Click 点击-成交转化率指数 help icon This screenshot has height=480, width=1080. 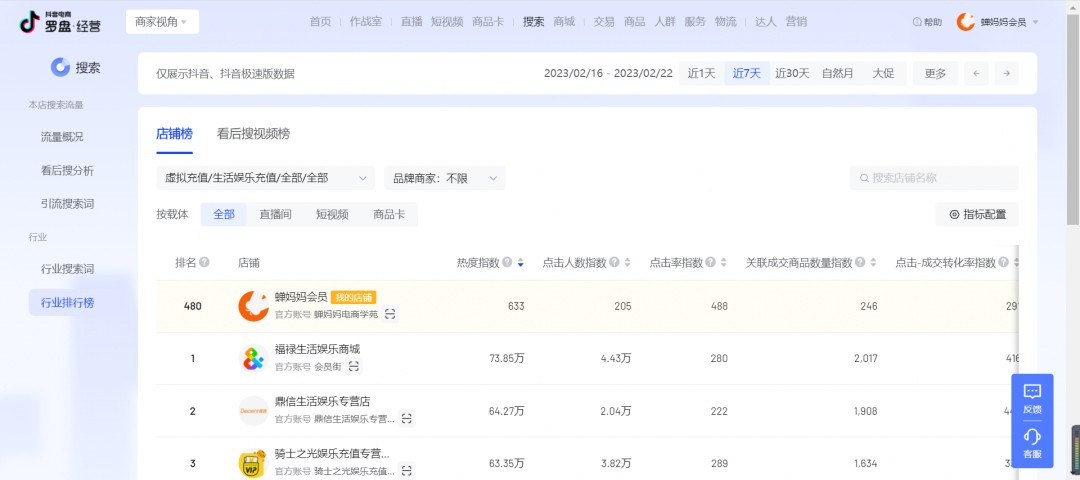click(x=1004, y=262)
